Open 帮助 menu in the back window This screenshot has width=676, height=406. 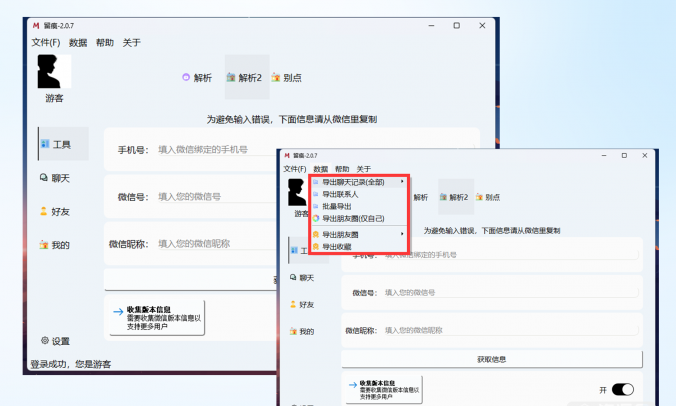click(105, 42)
